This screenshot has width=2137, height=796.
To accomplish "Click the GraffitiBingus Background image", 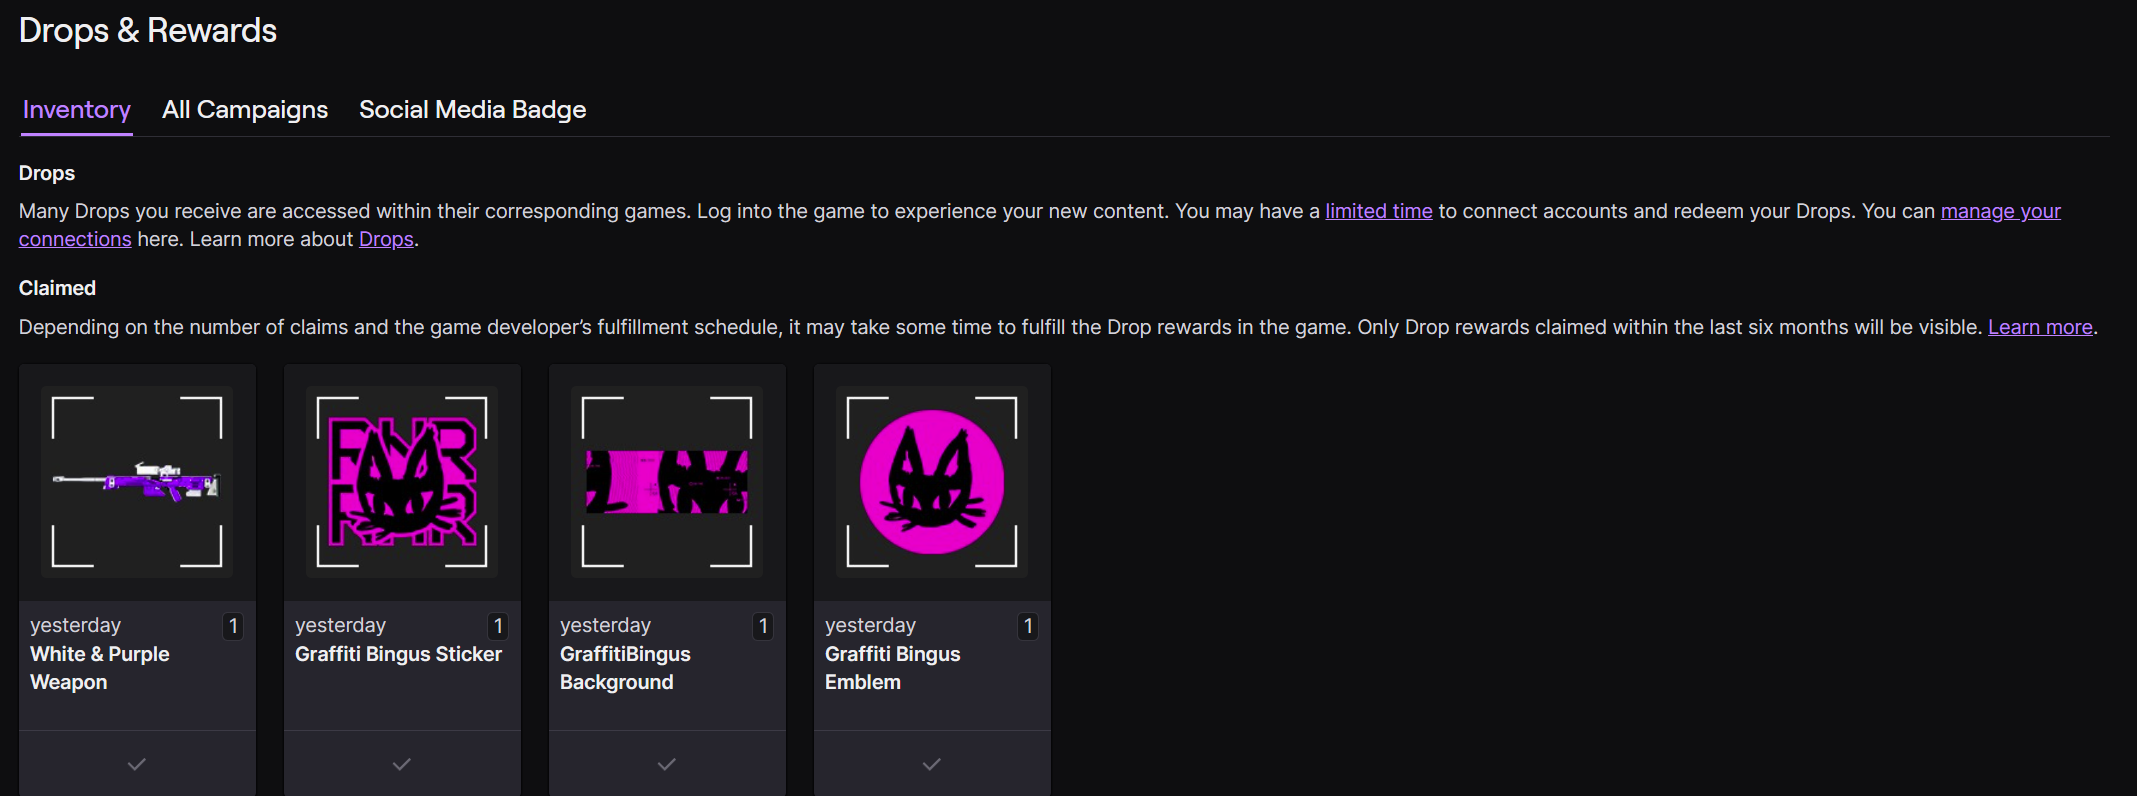I will click(x=667, y=482).
